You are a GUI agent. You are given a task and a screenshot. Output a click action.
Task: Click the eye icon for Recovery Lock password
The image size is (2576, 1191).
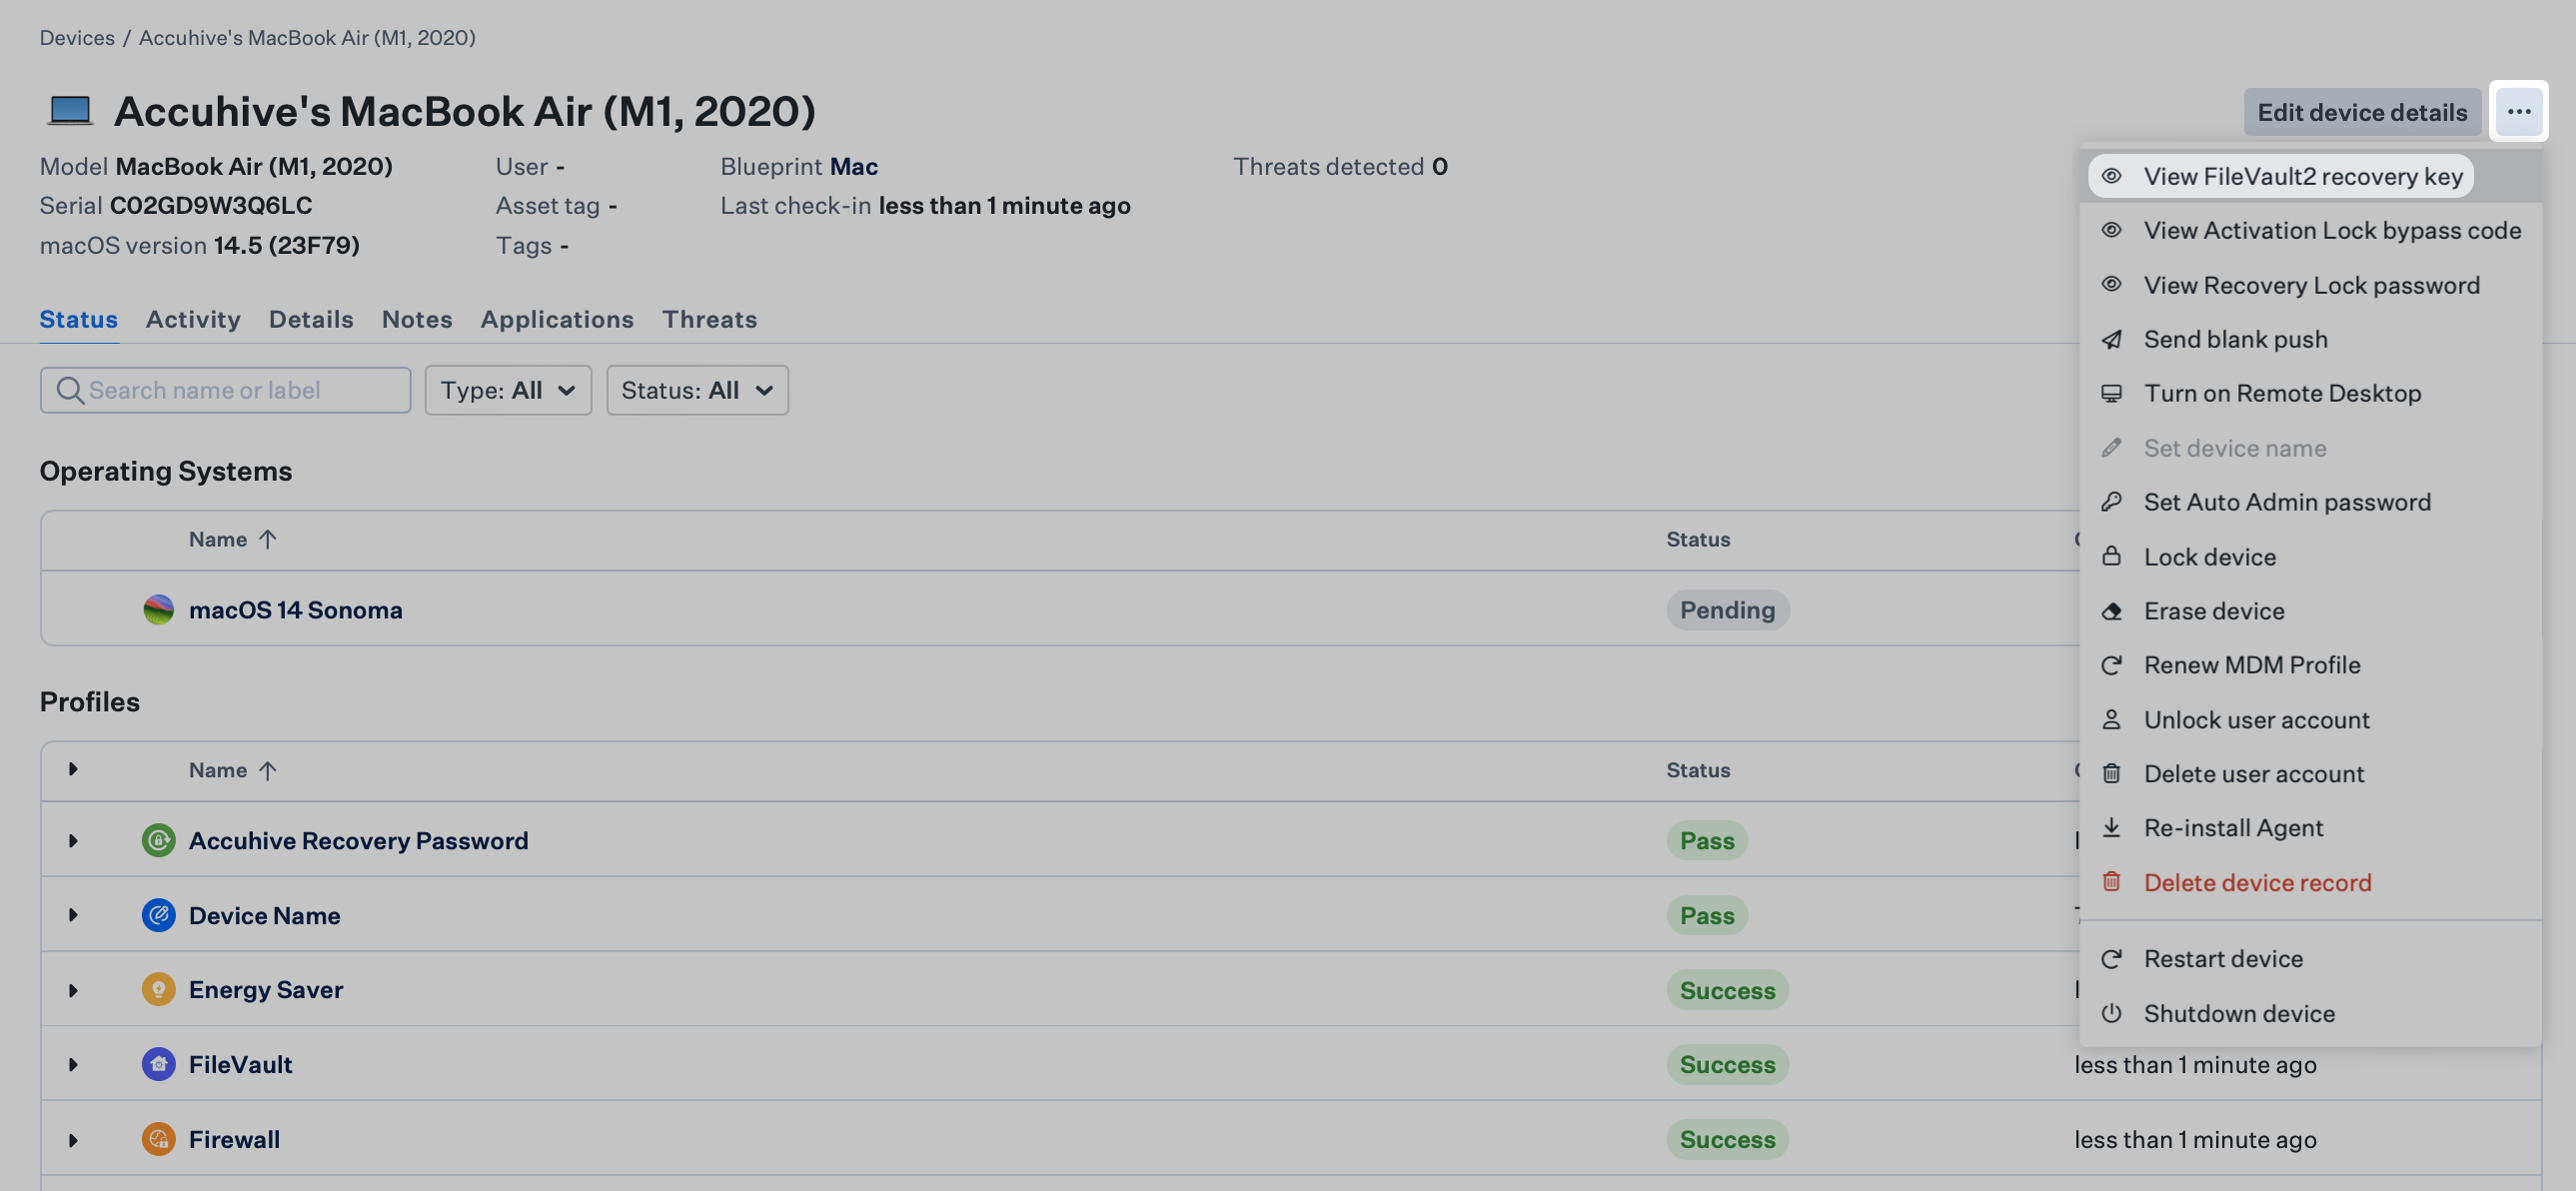click(x=2111, y=285)
